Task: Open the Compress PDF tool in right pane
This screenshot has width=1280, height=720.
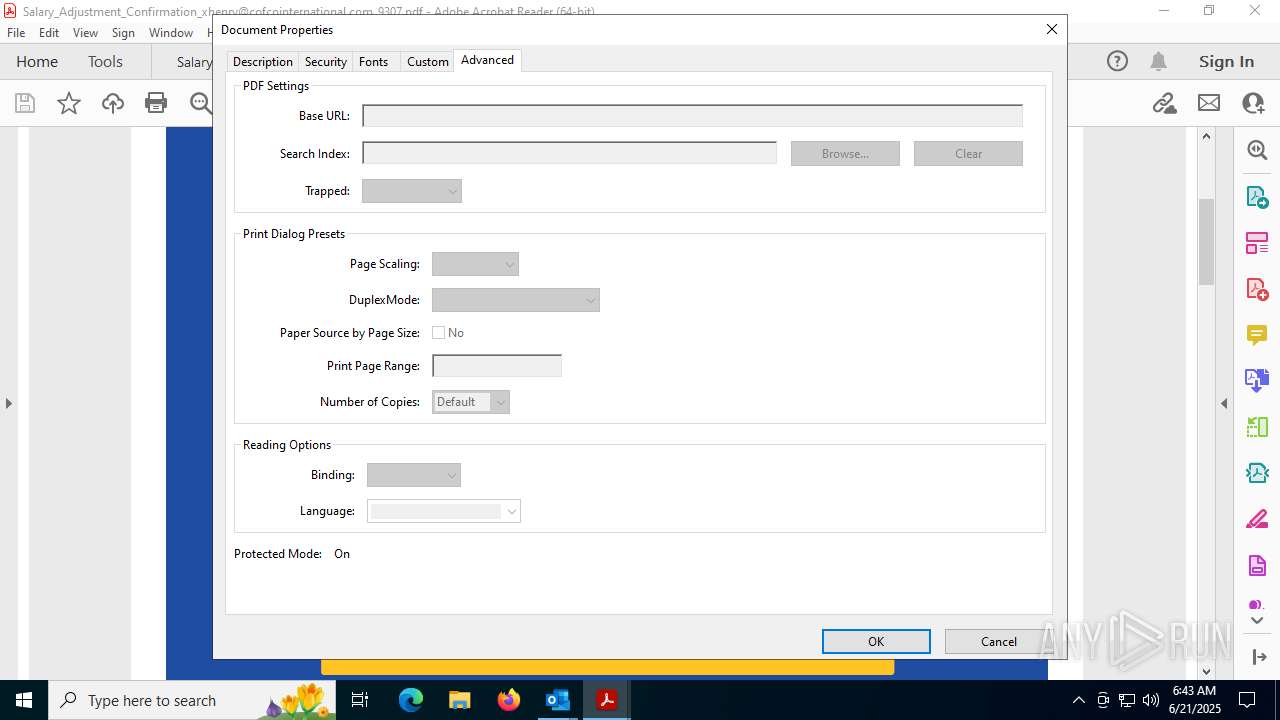Action: click(x=1257, y=473)
